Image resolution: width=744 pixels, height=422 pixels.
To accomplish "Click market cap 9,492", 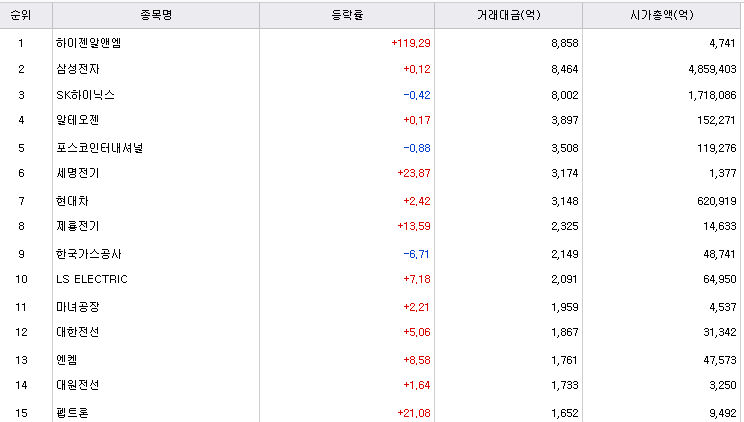I will click(x=723, y=413).
